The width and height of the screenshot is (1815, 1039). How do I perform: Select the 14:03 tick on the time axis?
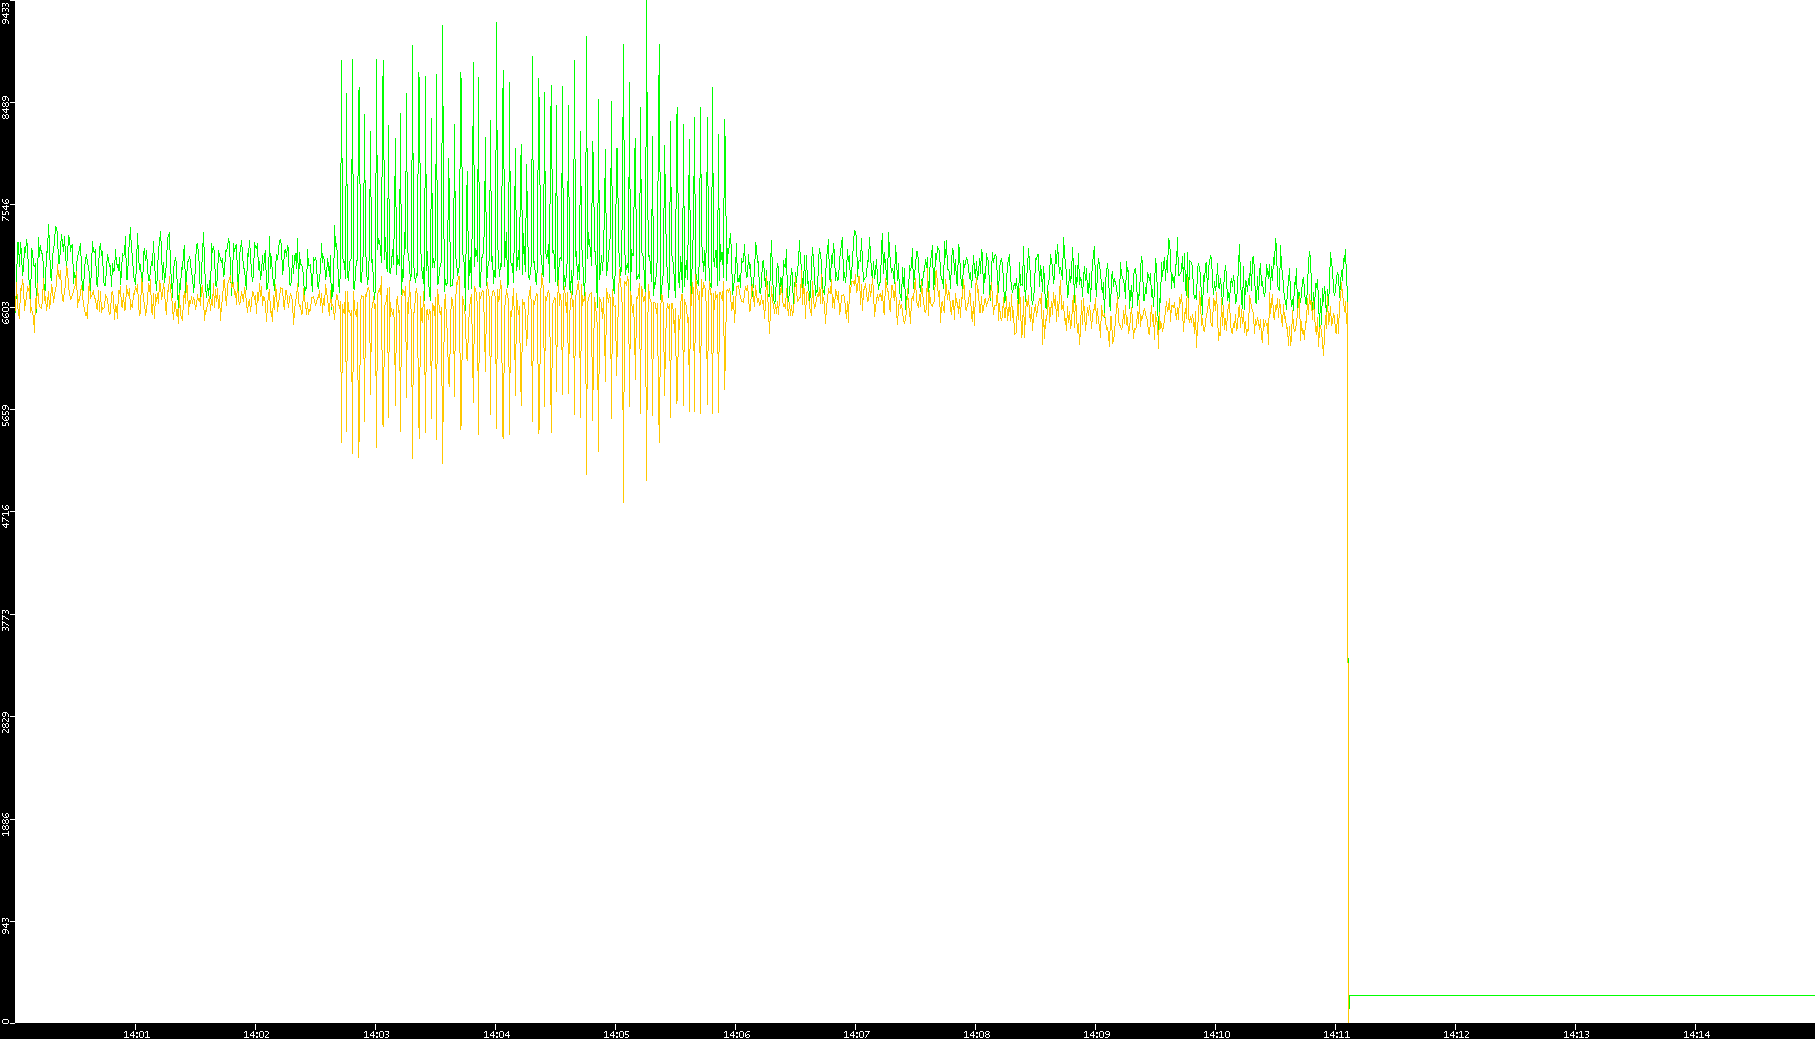coord(376,1034)
